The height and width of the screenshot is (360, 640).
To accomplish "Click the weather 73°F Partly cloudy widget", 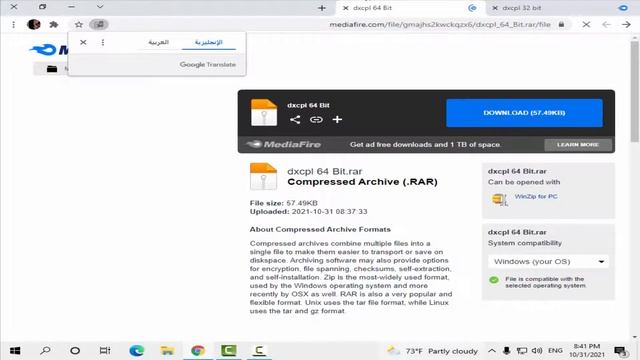I will (x=433, y=351).
